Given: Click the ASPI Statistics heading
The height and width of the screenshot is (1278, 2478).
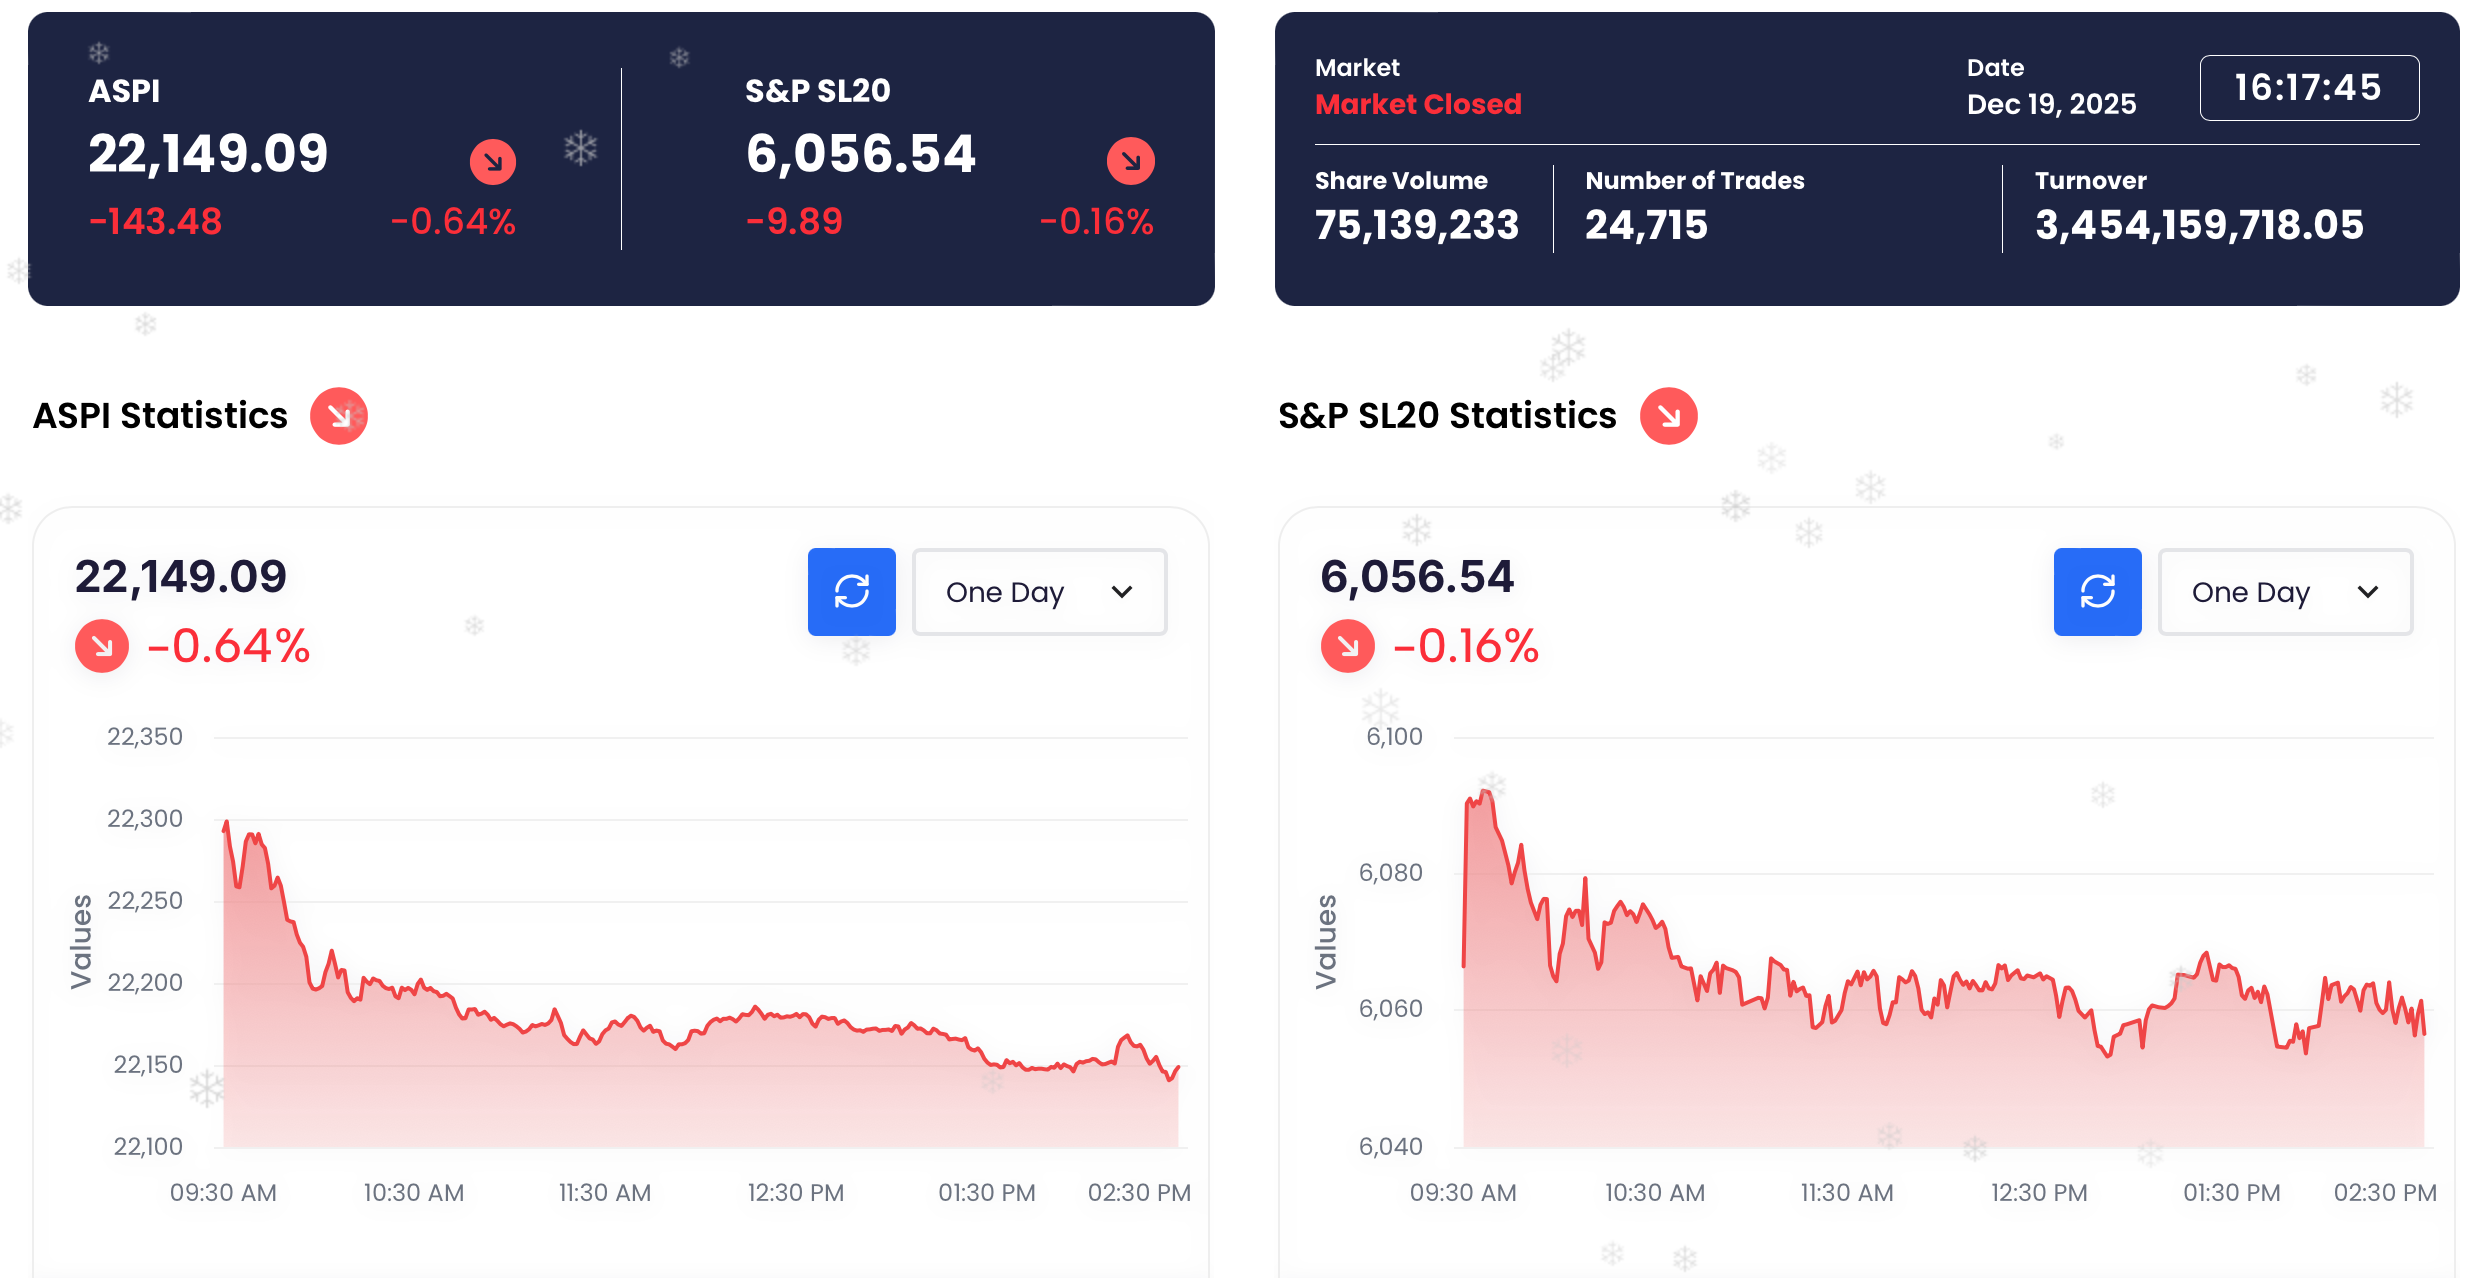Looking at the screenshot, I should pyautogui.click(x=160, y=416).
